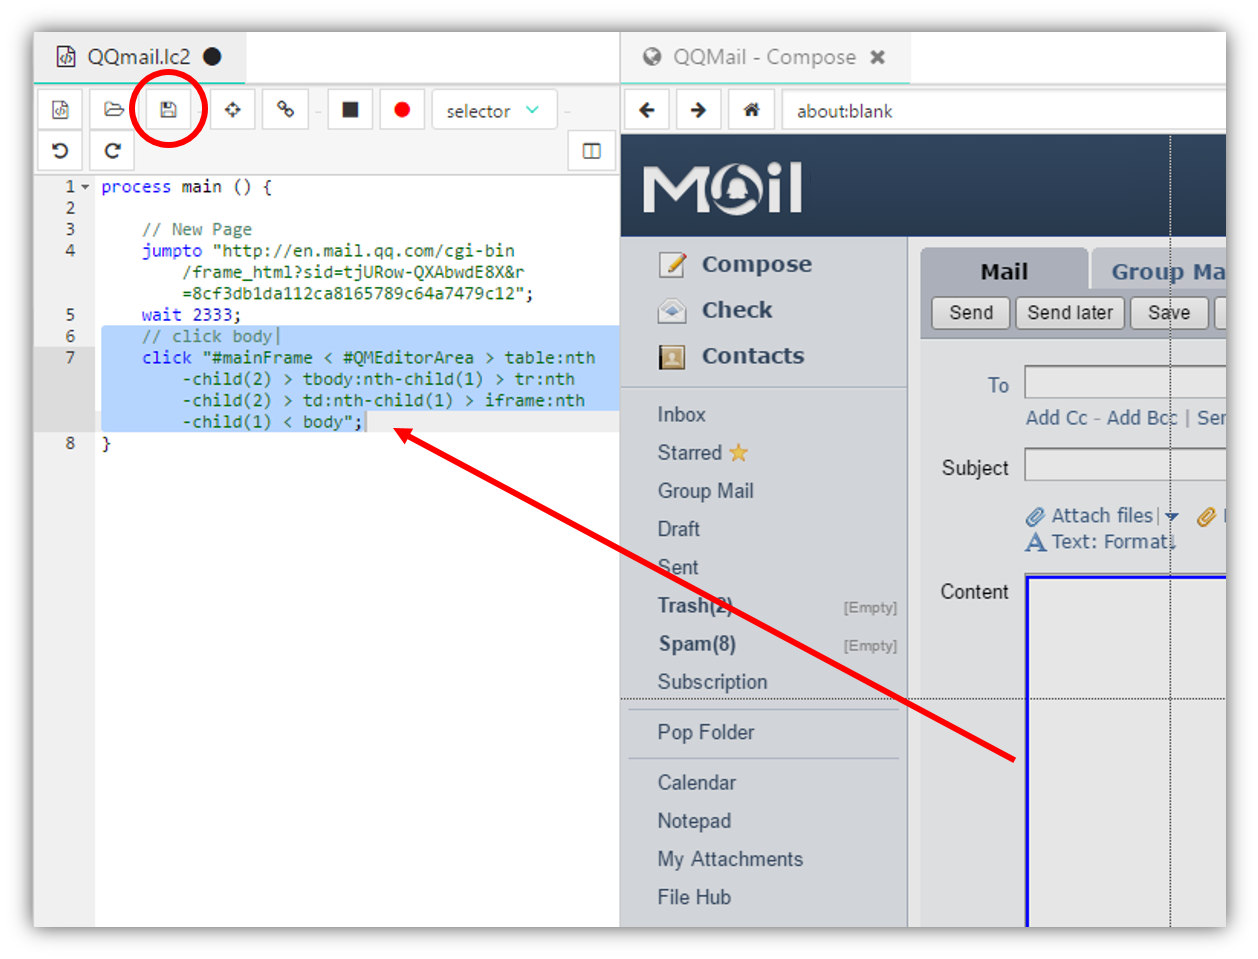Activate the element picker crosshair tool
Image resolution: width=1258 pixels, height=959 pixels.
pyautogui.click(x=232, y=110)
